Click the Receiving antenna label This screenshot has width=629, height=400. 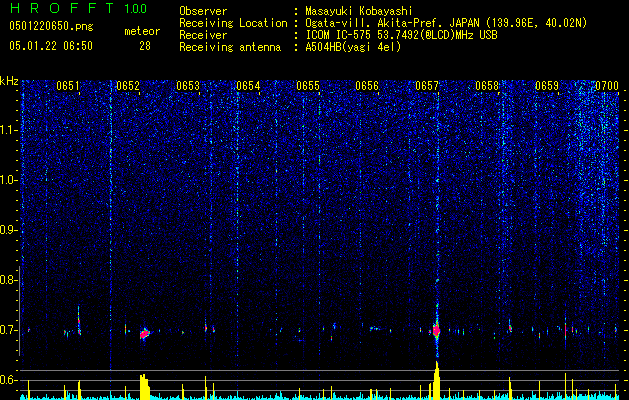point(230,47)
